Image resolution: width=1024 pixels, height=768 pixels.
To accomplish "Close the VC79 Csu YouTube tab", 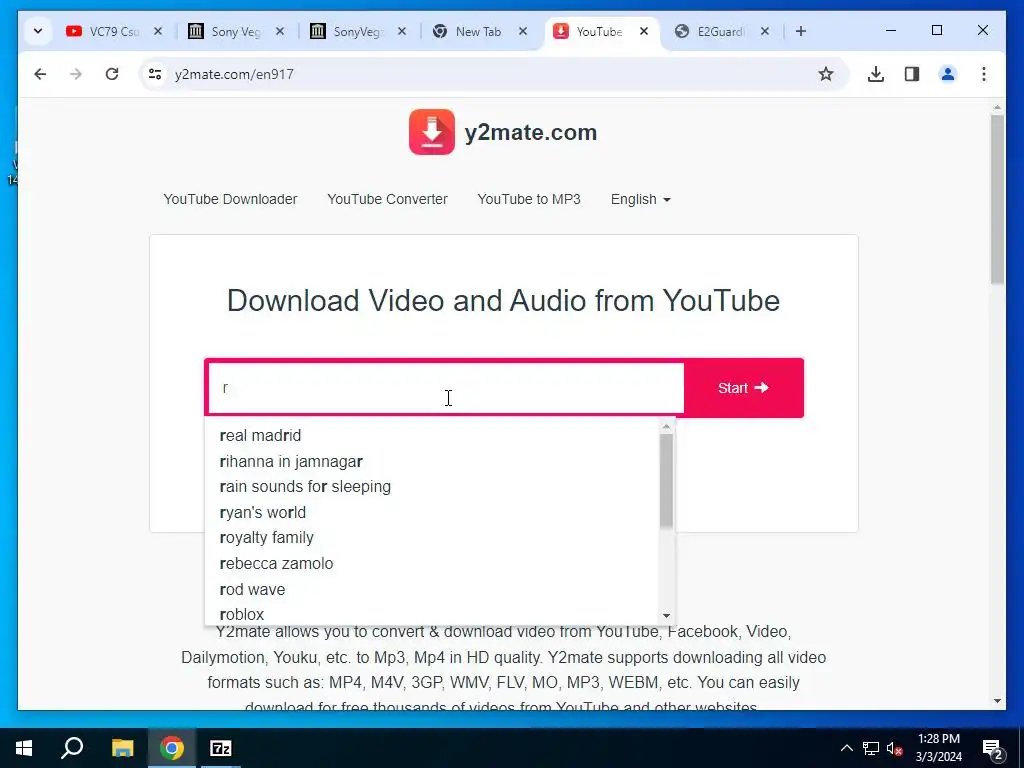I will (157, 31).
